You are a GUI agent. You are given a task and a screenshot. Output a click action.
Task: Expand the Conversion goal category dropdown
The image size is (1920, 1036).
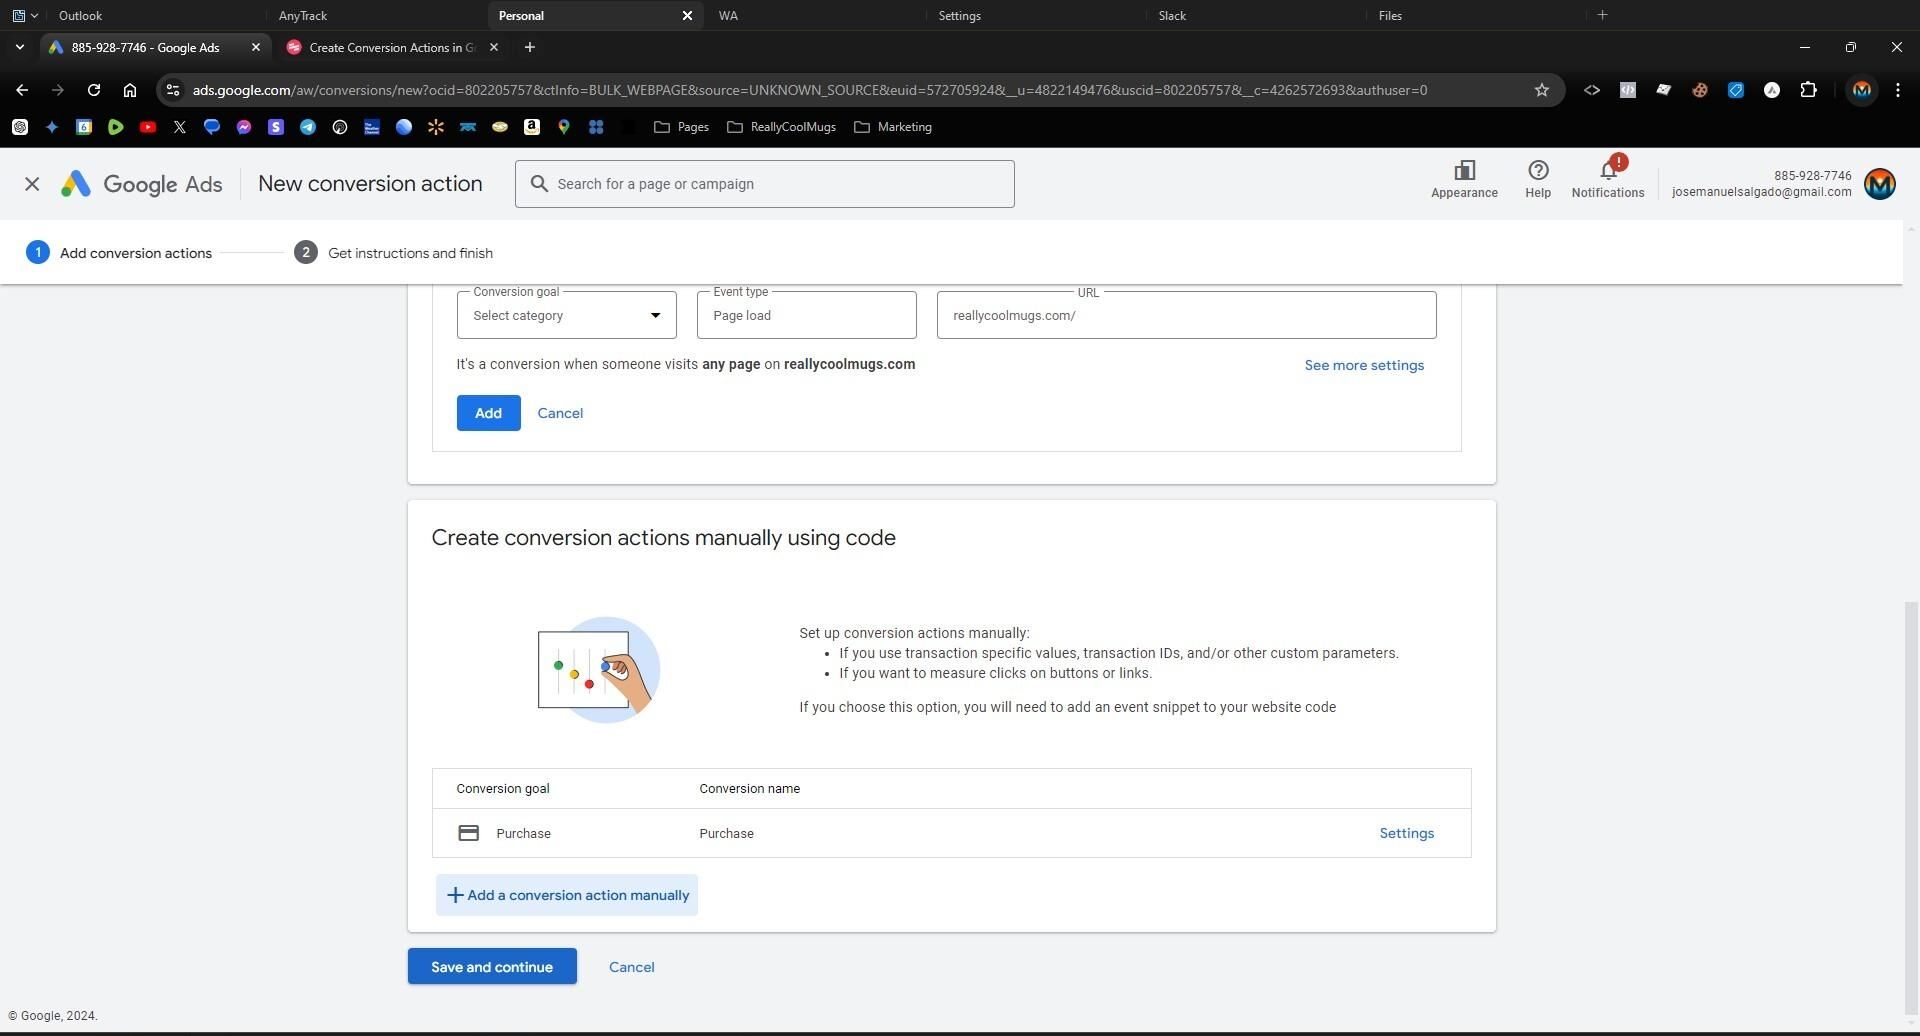point(566,316)
